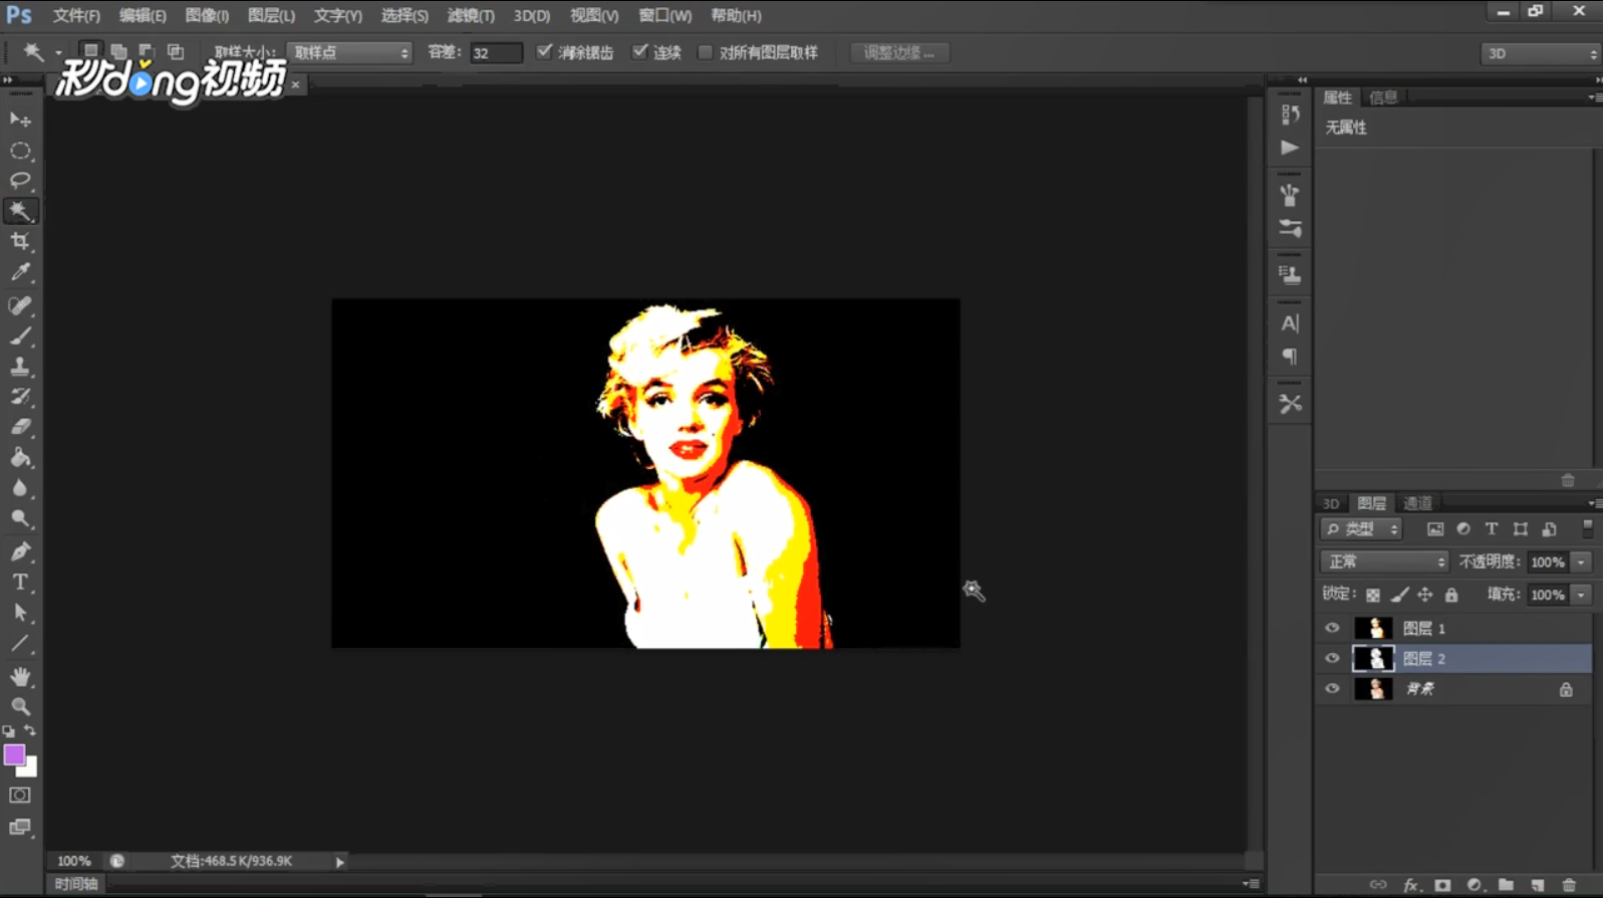Open 图像(I) menu

207,15
